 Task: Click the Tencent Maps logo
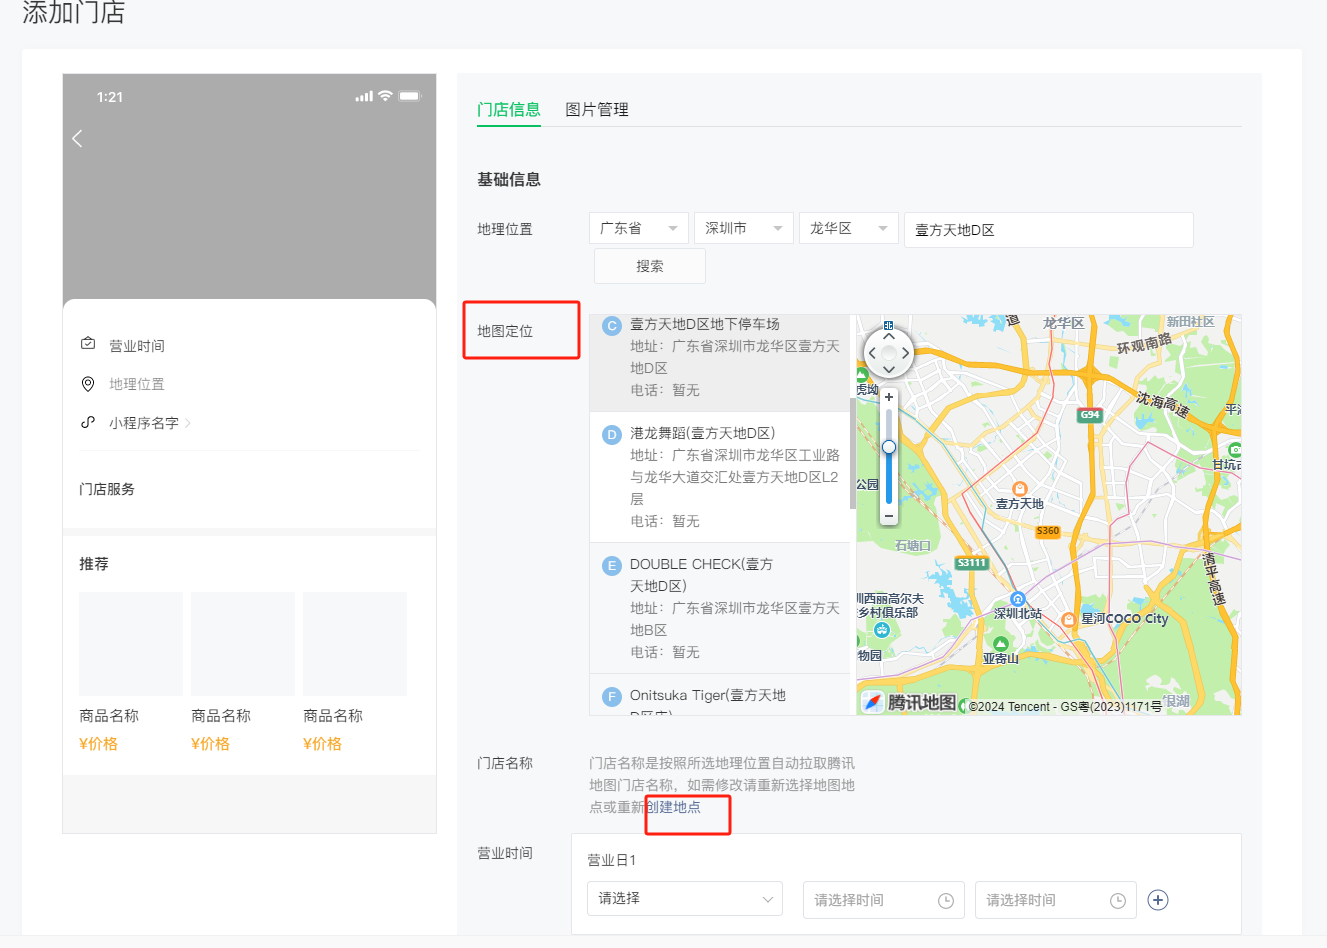909,702
